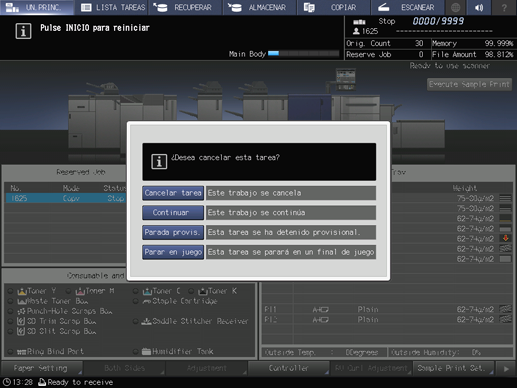Click the Punch-Hole Scraps Box icon

pos(21,311)
